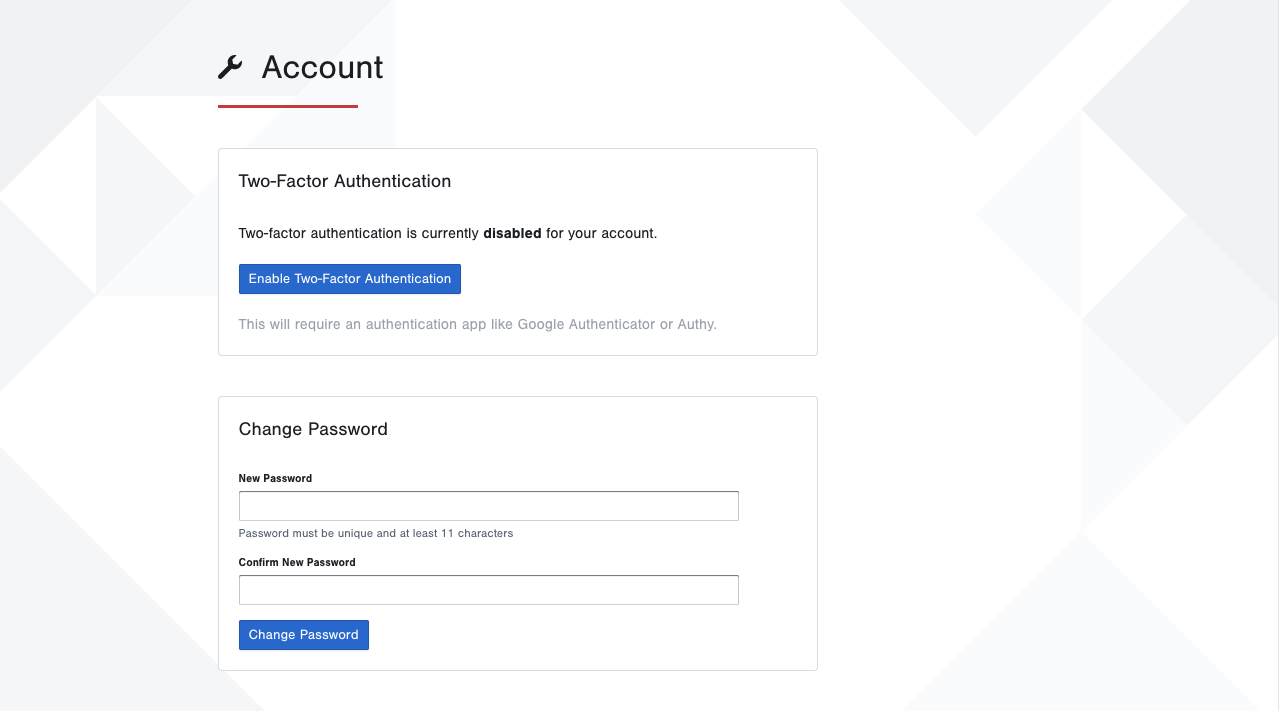The height and width of the screenshot is (711, 1279).
Task: Click "11 characters" in the password hint
Action: tap(477, 533)
